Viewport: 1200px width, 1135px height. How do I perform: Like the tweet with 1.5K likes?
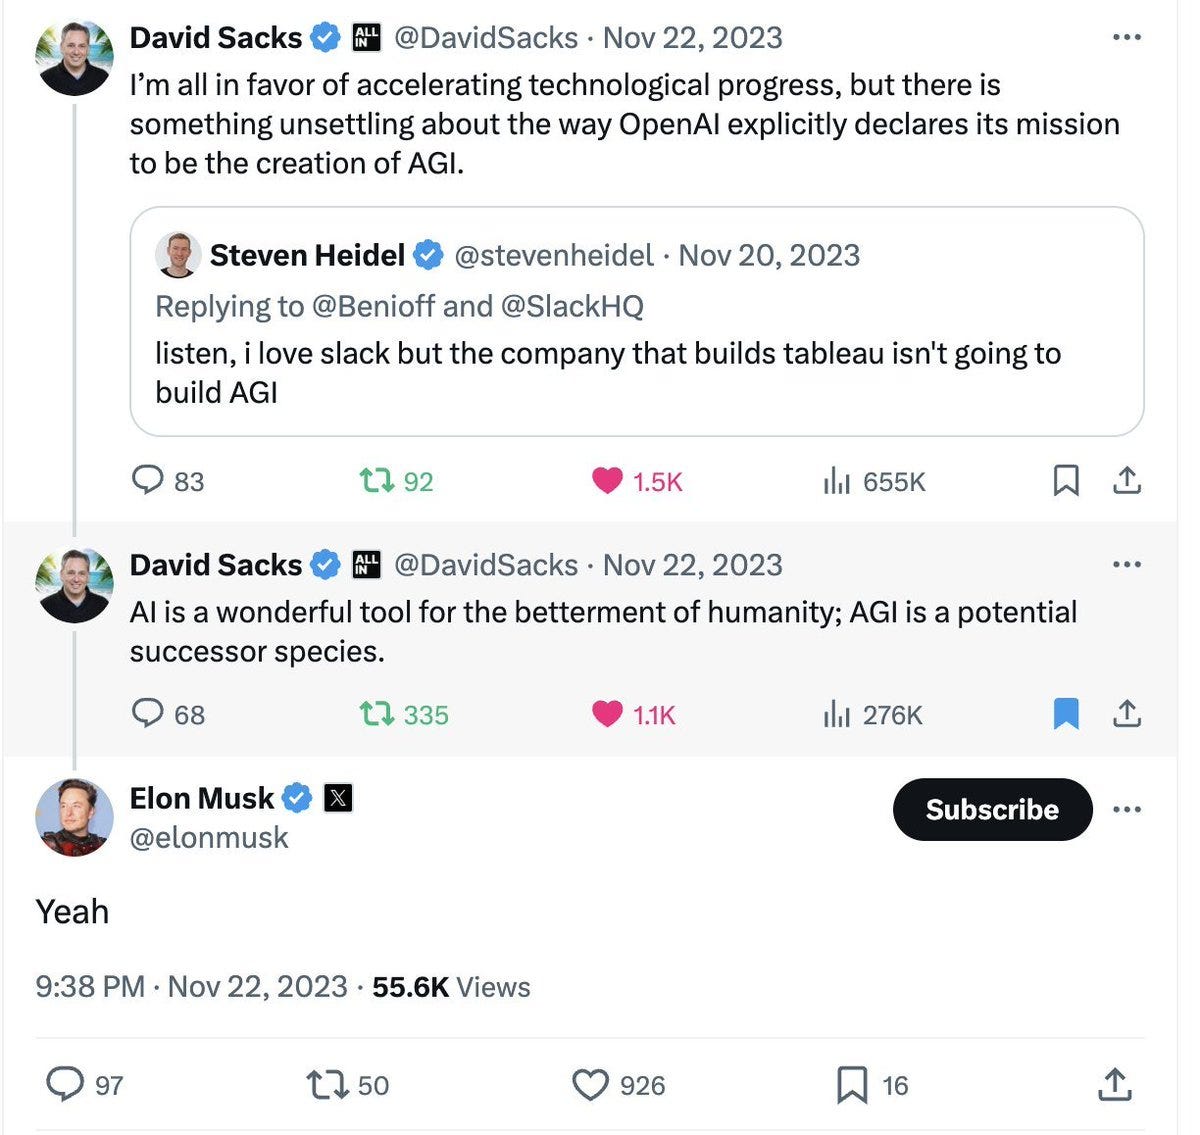point(637,481)
